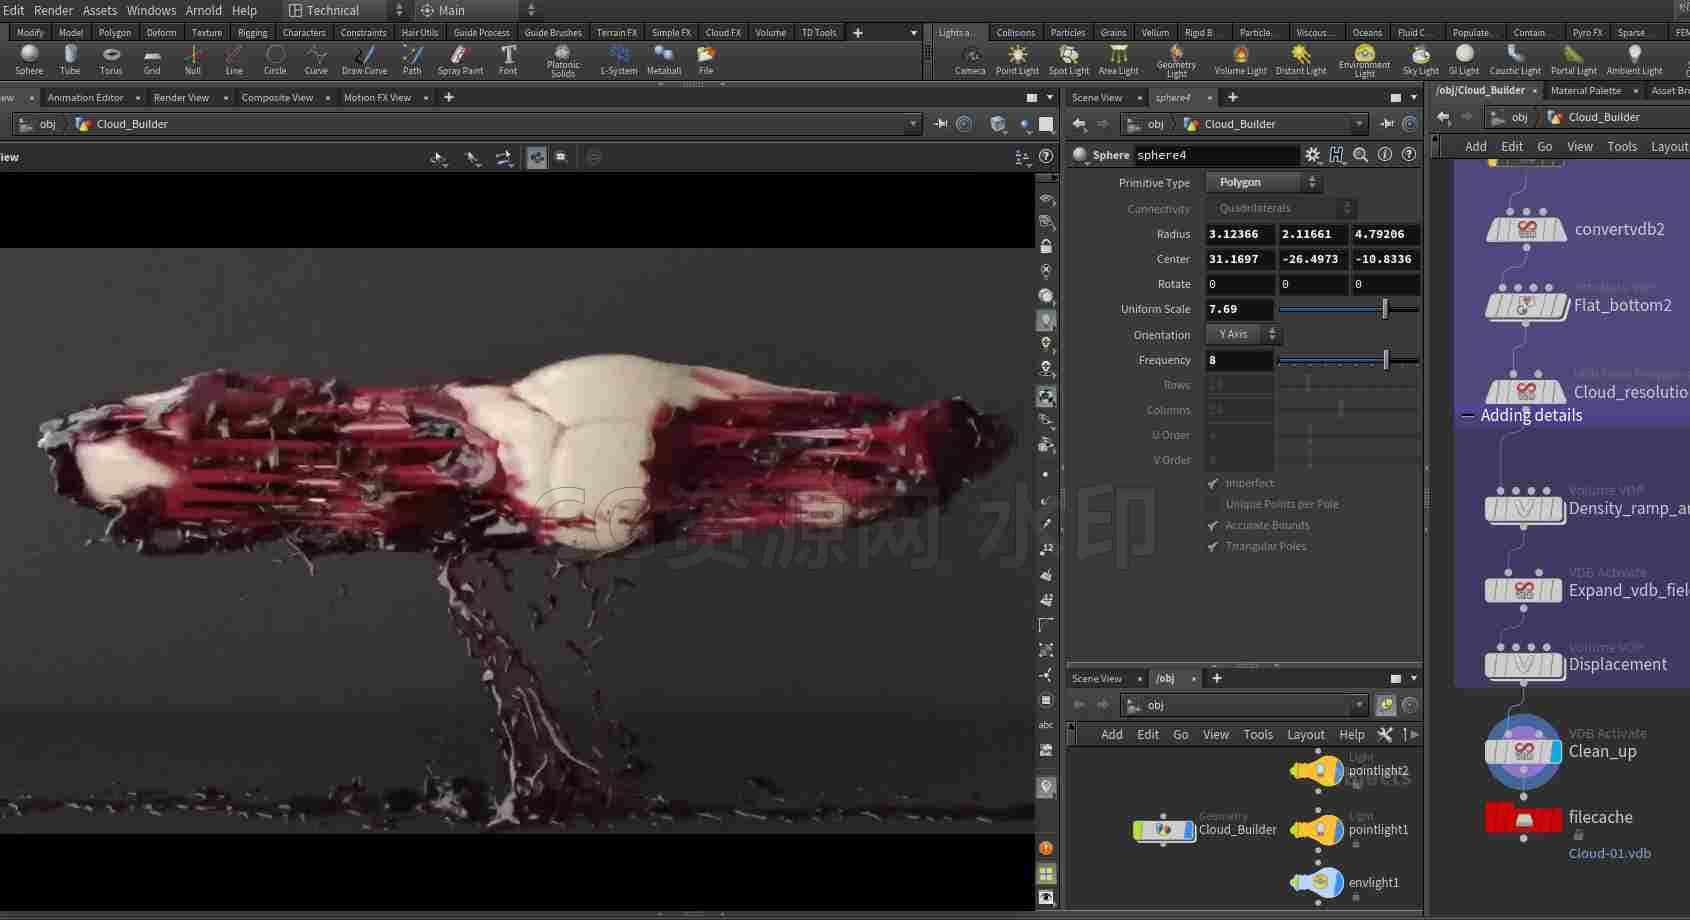Select the Torus shelf tool
Viewport: 1690px width, 920px height.
click(111, 60)
